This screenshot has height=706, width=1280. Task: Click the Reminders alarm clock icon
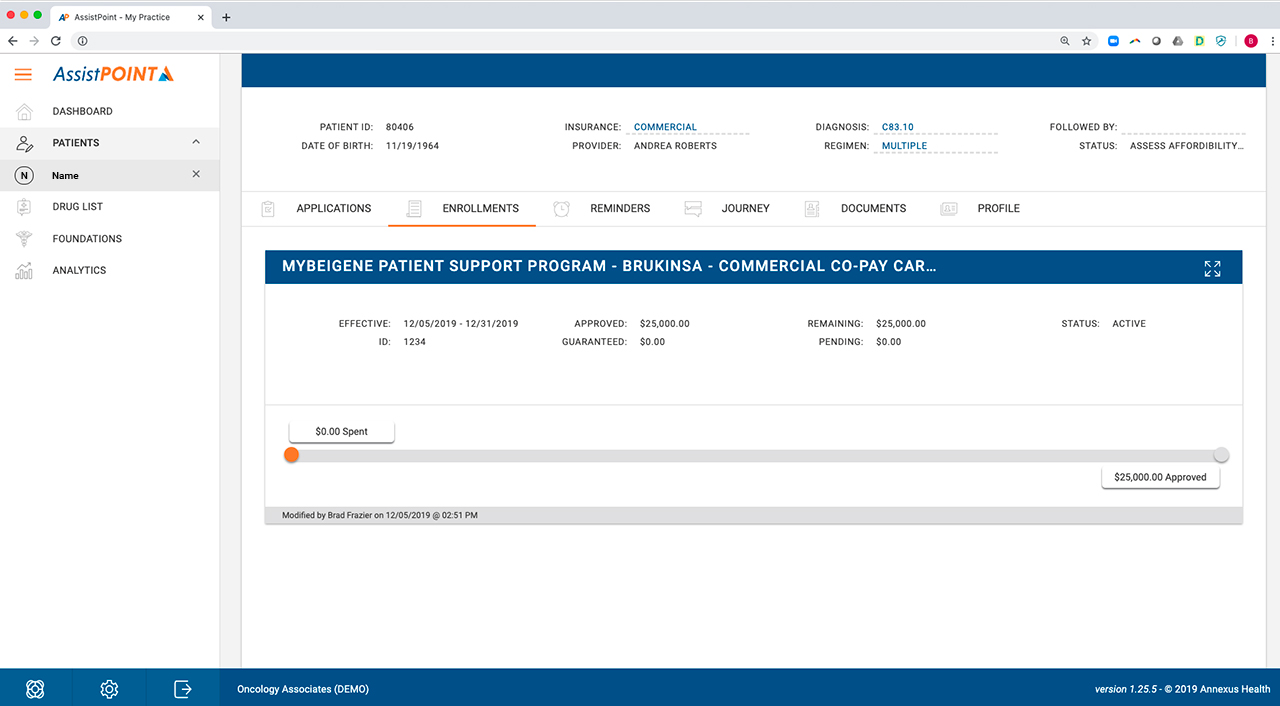[561, 208]
